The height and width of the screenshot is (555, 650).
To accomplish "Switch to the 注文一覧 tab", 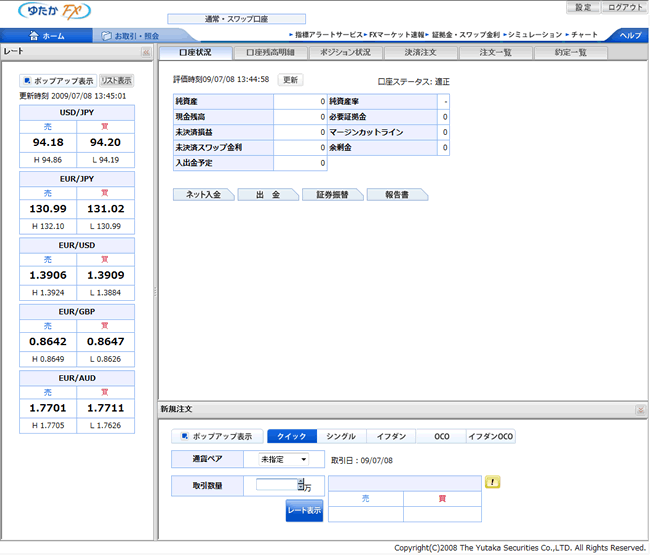I will (x=496, y=53).
